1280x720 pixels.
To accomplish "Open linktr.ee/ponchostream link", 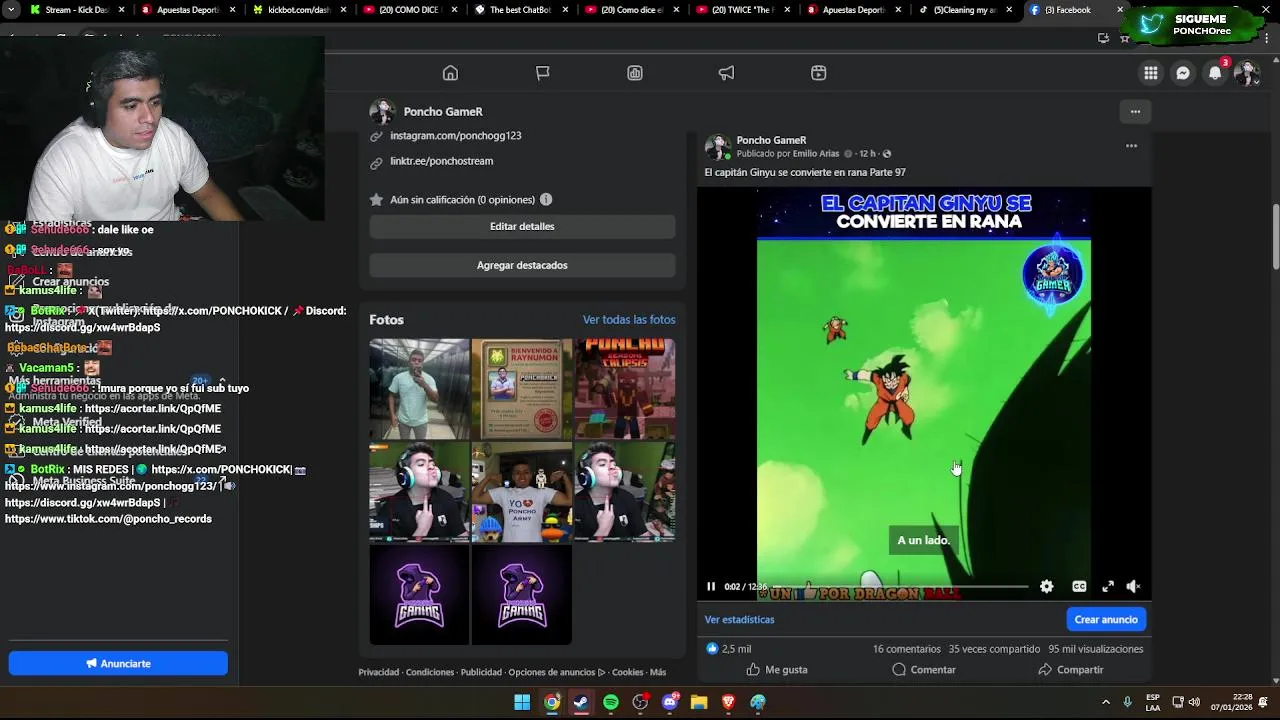I will 441,161.
